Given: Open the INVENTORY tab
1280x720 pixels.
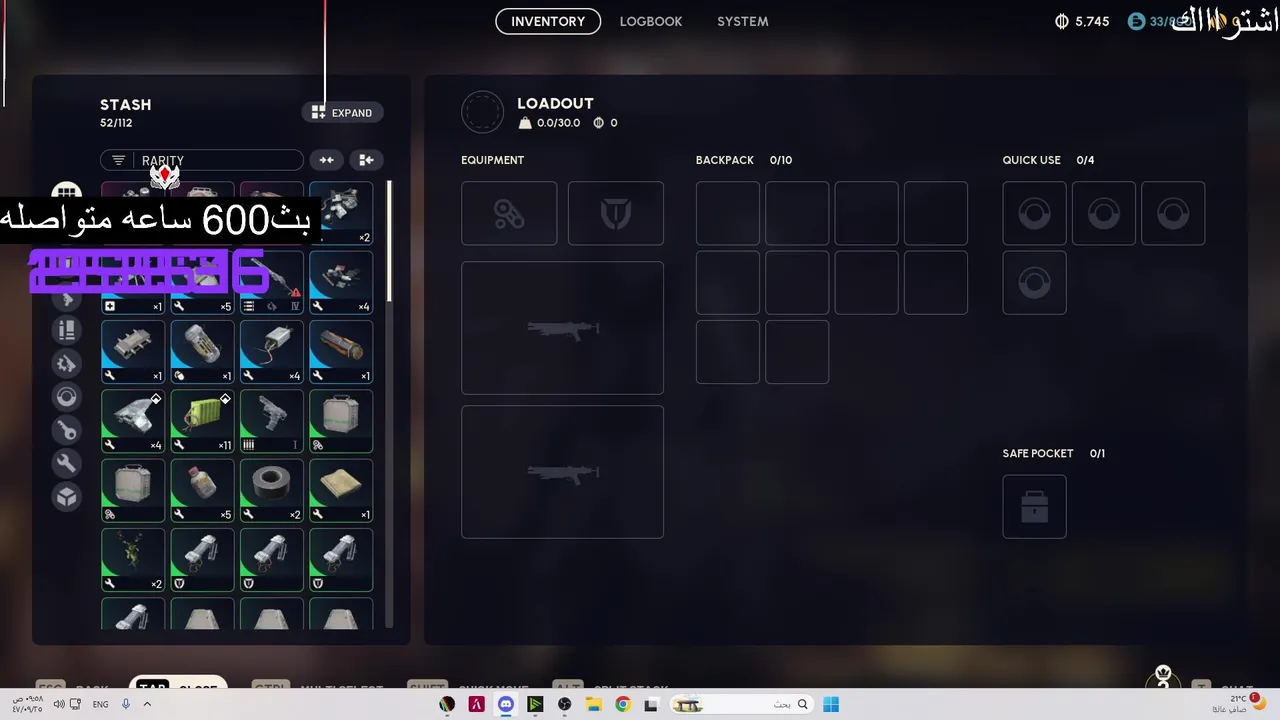Looking at the screenshot, I should [548, 21].
